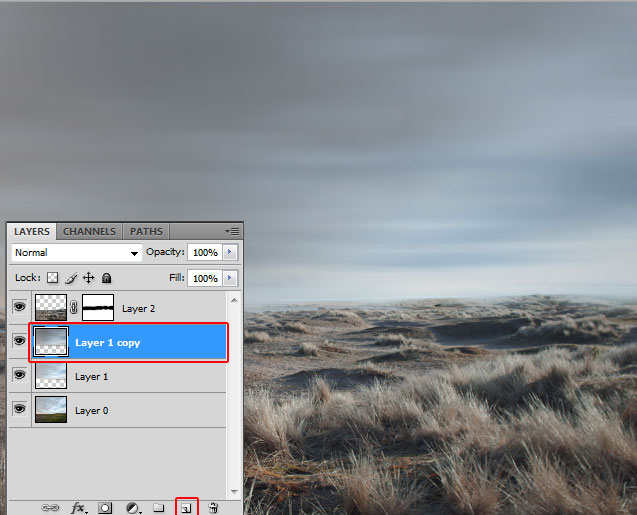This screenshot has width=637, height=515.
Task: Select the Layer 2 name
Action: coord(139,309)
